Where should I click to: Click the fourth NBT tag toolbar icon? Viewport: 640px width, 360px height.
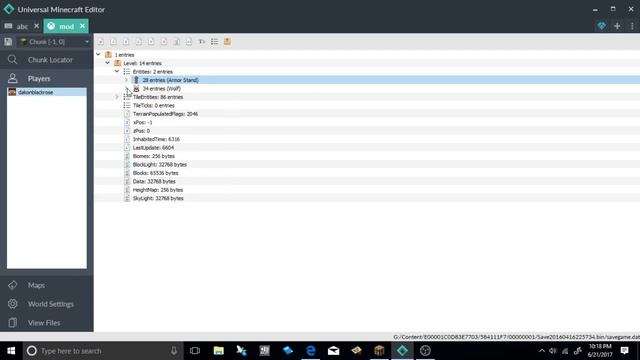pyautogui.click(x=139, y=42)
